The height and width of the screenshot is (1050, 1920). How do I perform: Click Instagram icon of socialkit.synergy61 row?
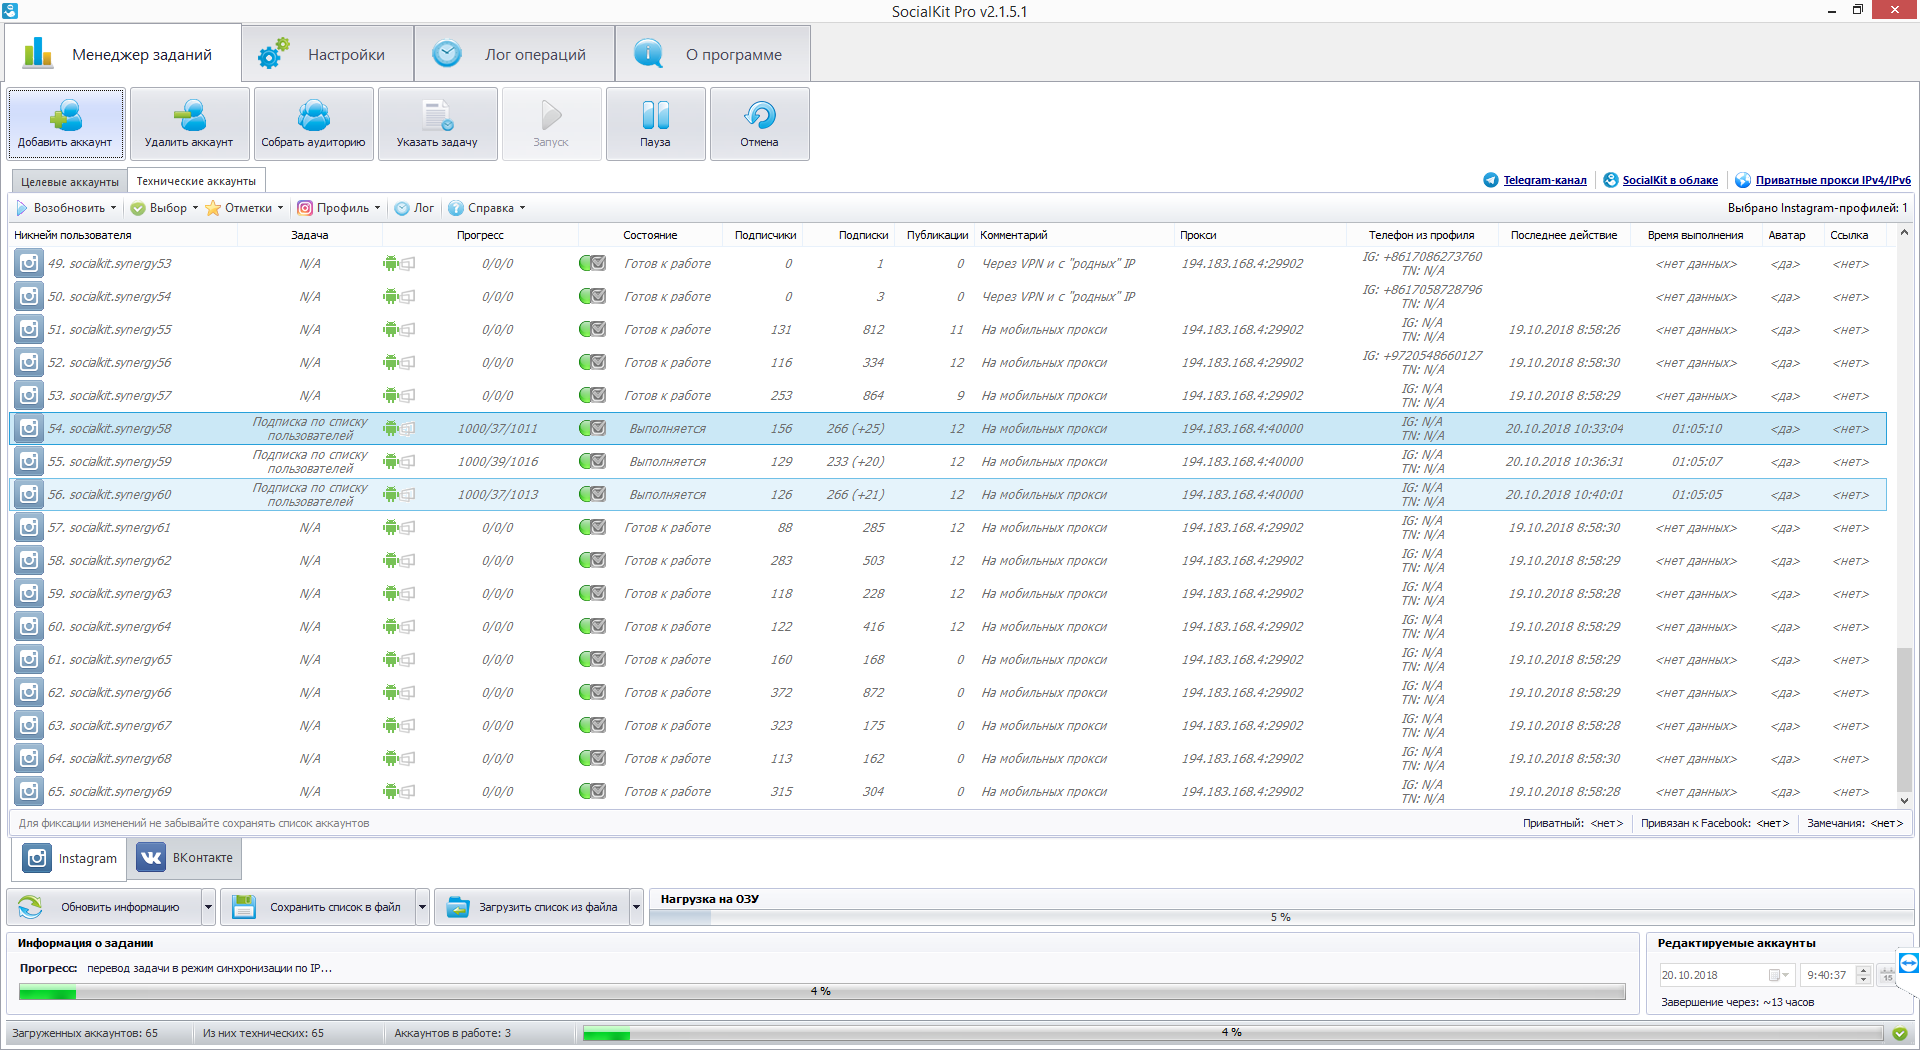pos(29,528)
